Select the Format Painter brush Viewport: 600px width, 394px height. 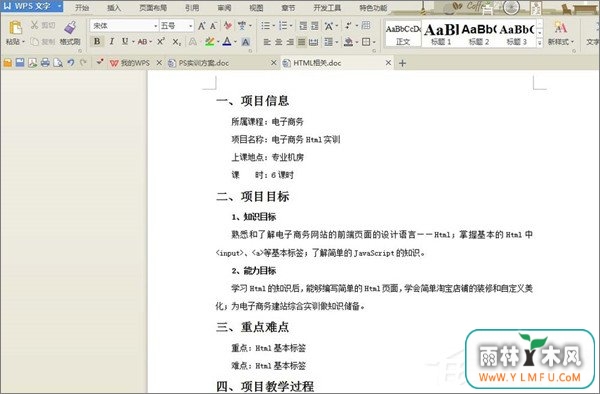(x=70, y=28)
